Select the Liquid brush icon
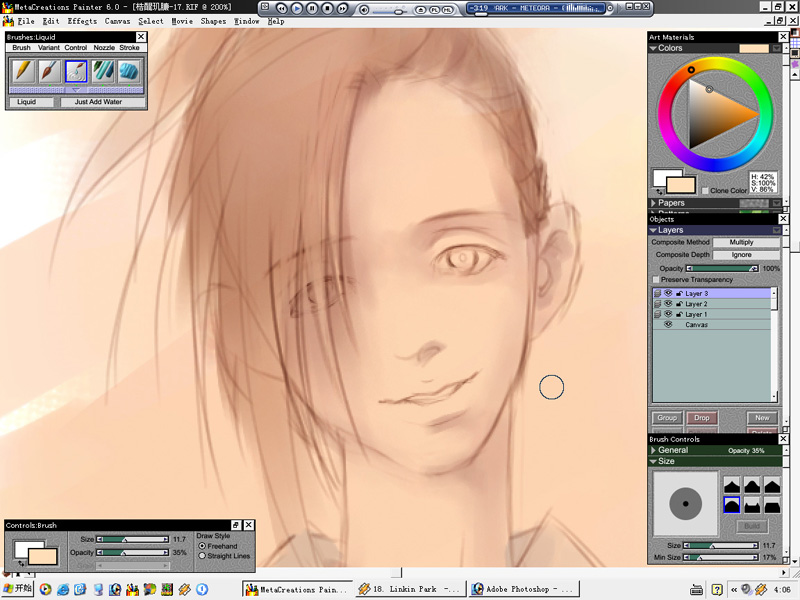The width and height of the screenshot is (800, 600). (x=76, y=71)
